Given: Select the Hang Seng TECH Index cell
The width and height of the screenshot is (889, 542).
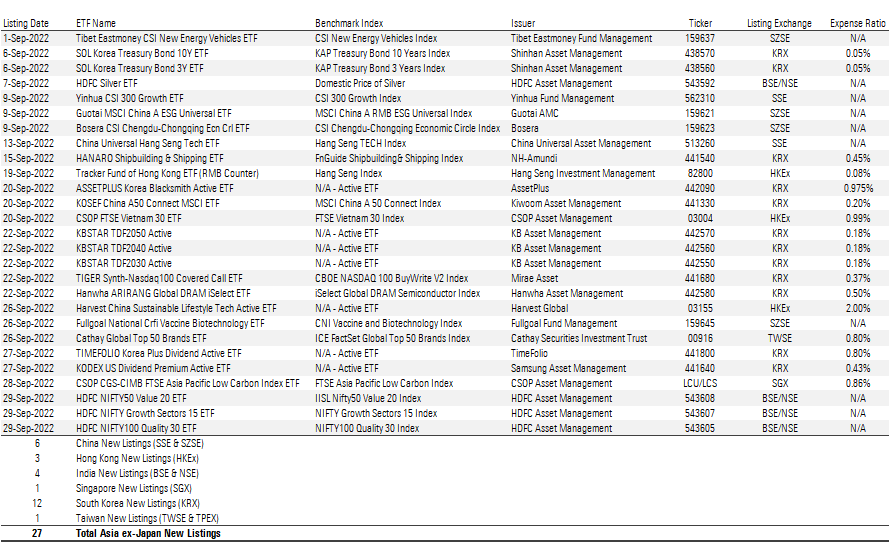Looking at the screenshot, I should [363, 144].
